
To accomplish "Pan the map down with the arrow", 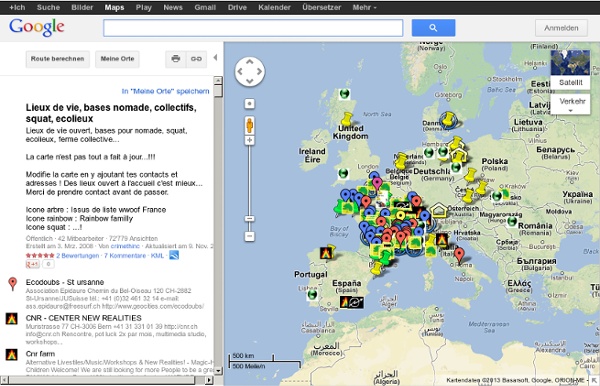I will [x=249, y=81].
